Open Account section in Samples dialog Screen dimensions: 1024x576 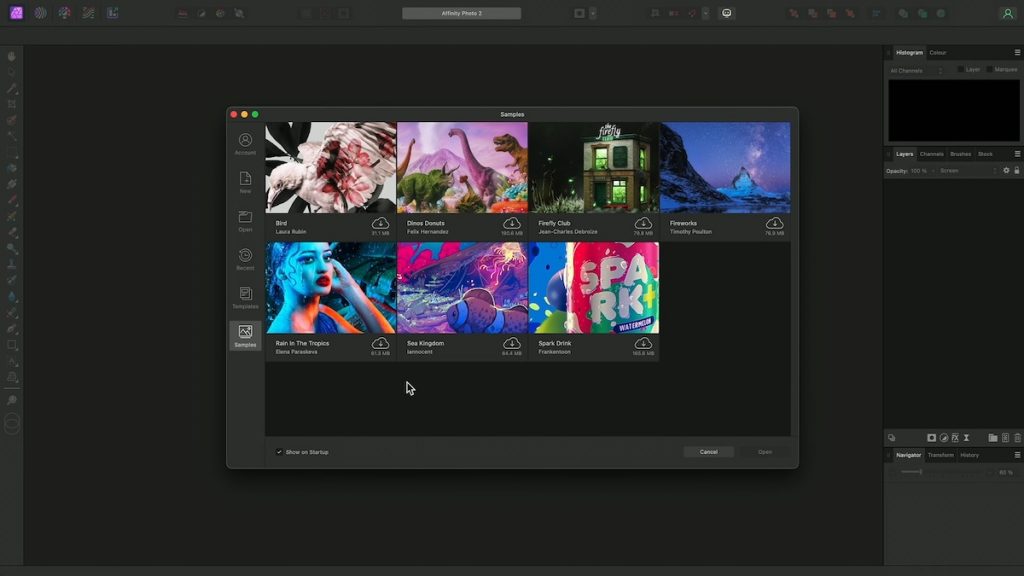(x=245, y=144)
